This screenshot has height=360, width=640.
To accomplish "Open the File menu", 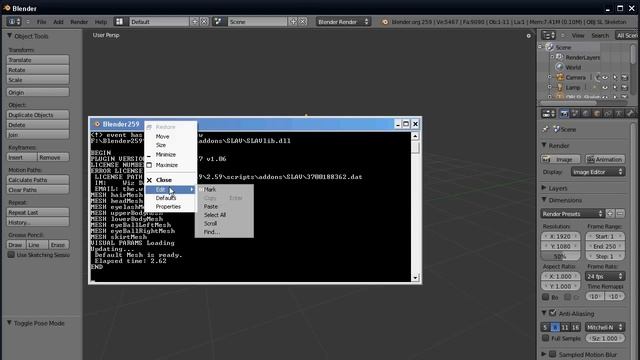I will click(42, 22).
